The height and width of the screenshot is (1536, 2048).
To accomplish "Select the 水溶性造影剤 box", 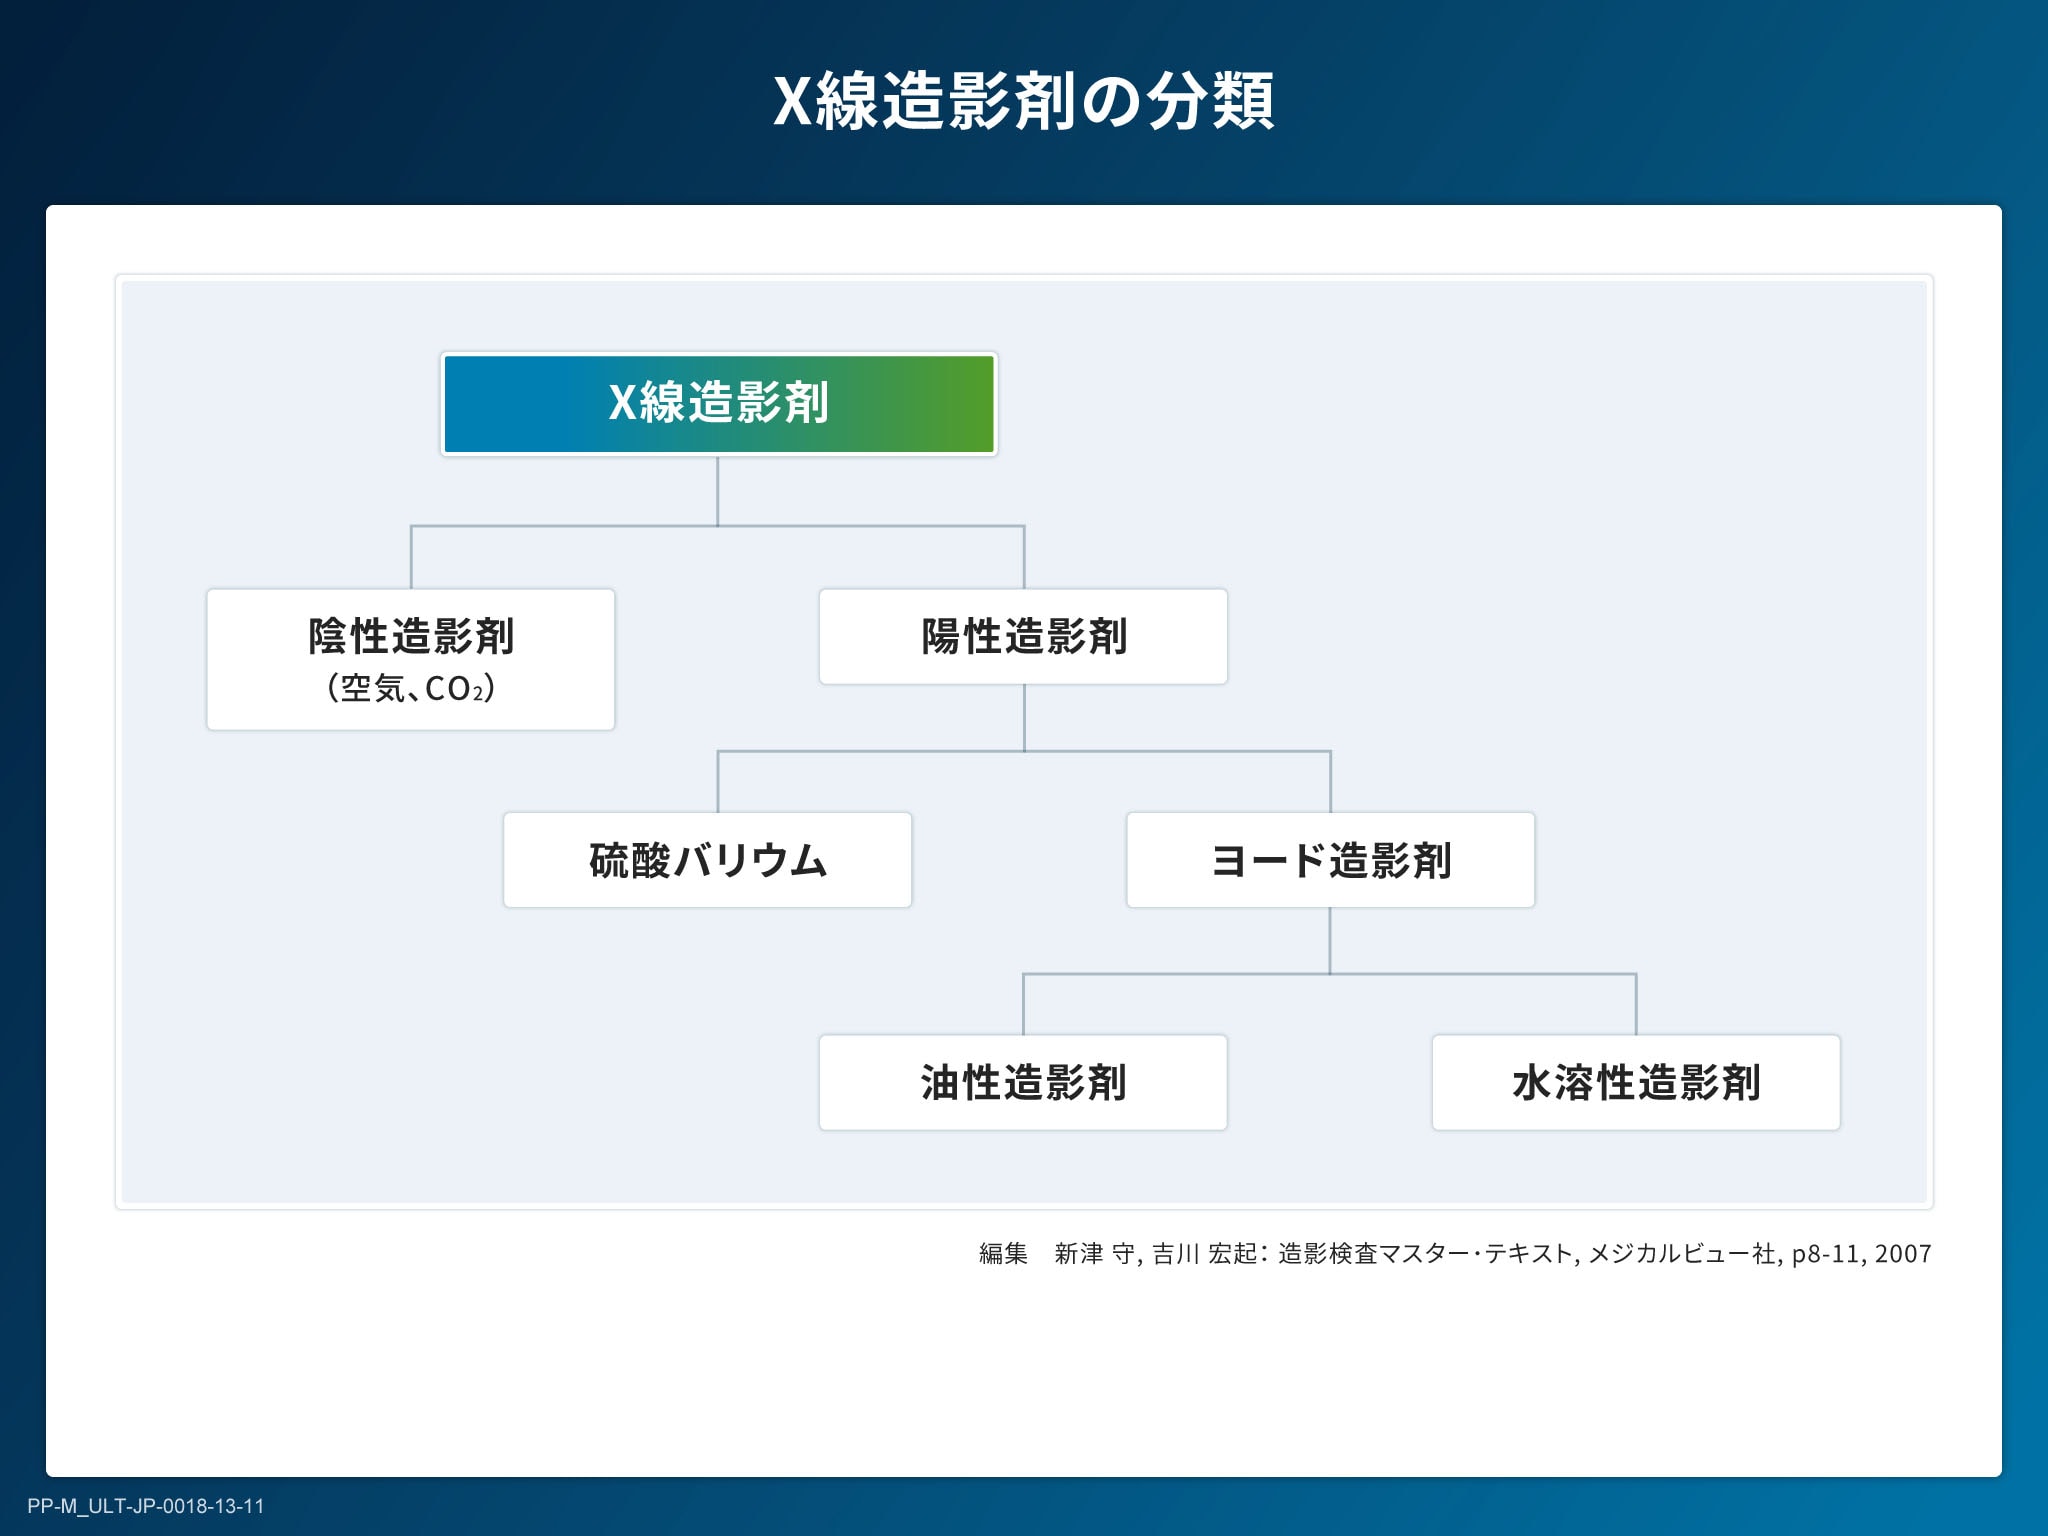I will click(1636, 1083).
